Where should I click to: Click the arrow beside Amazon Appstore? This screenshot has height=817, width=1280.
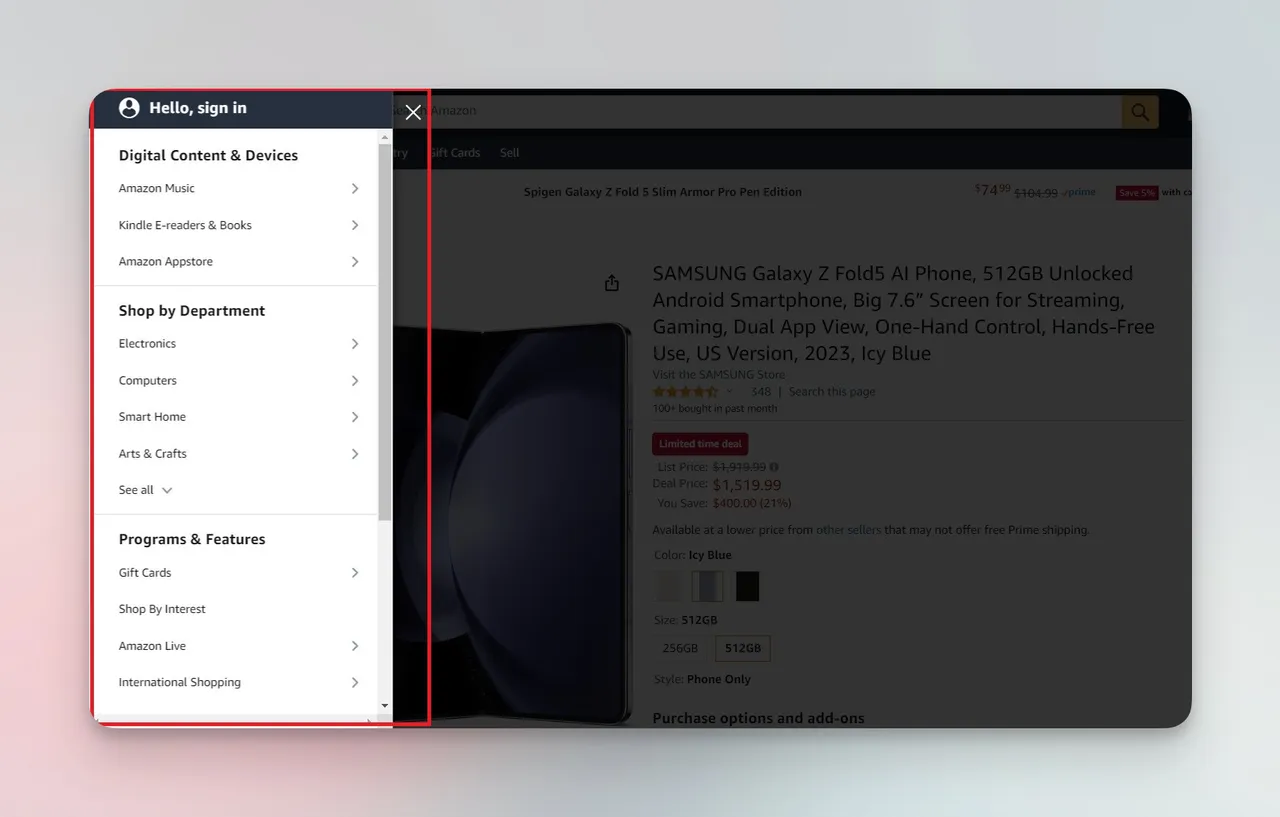tap(355, 261)
